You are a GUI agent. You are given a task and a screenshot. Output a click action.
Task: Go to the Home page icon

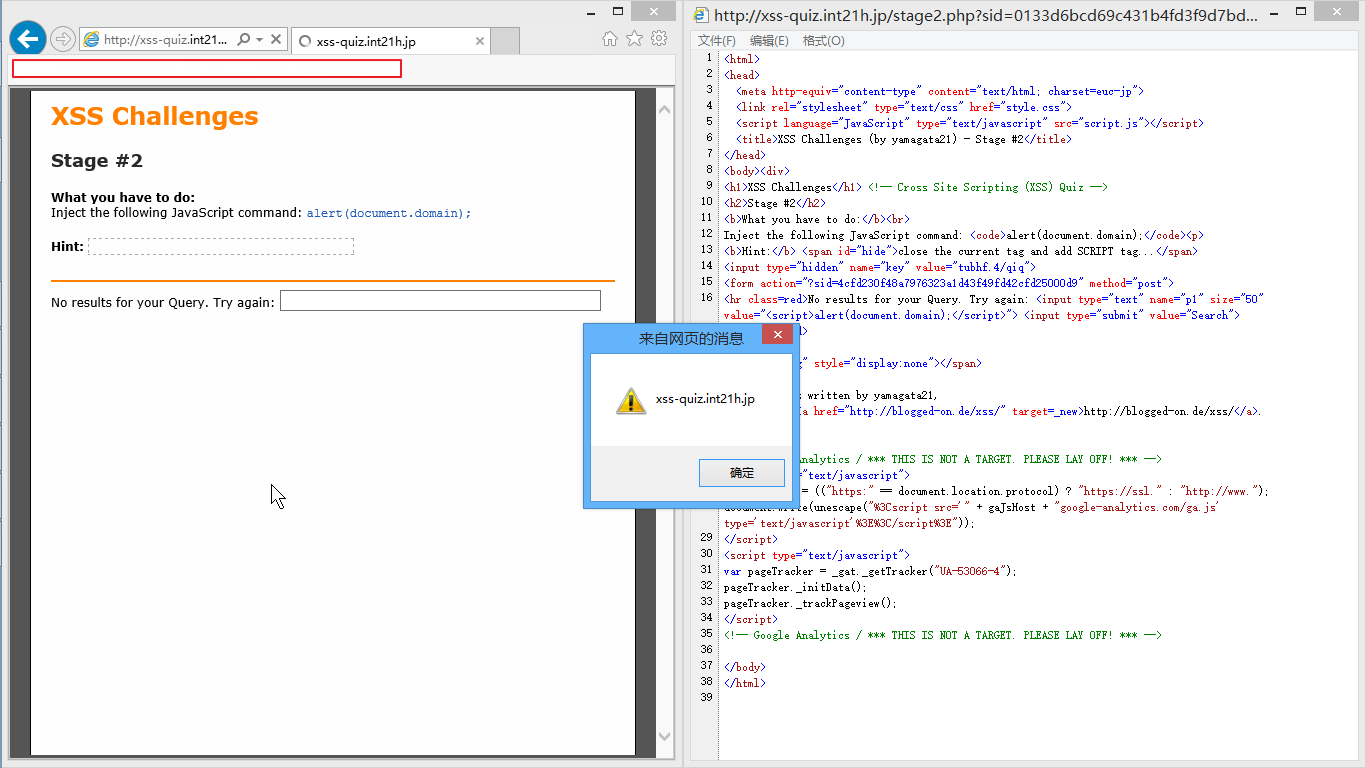(610, 39)
